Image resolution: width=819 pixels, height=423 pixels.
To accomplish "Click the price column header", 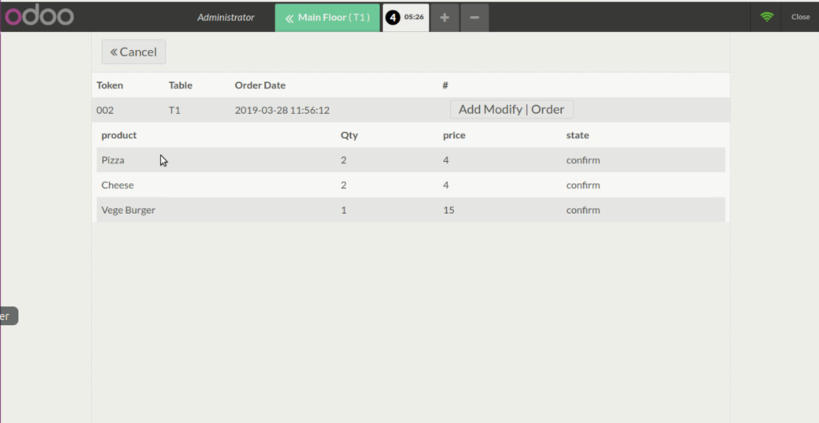I will click(454, 135).
